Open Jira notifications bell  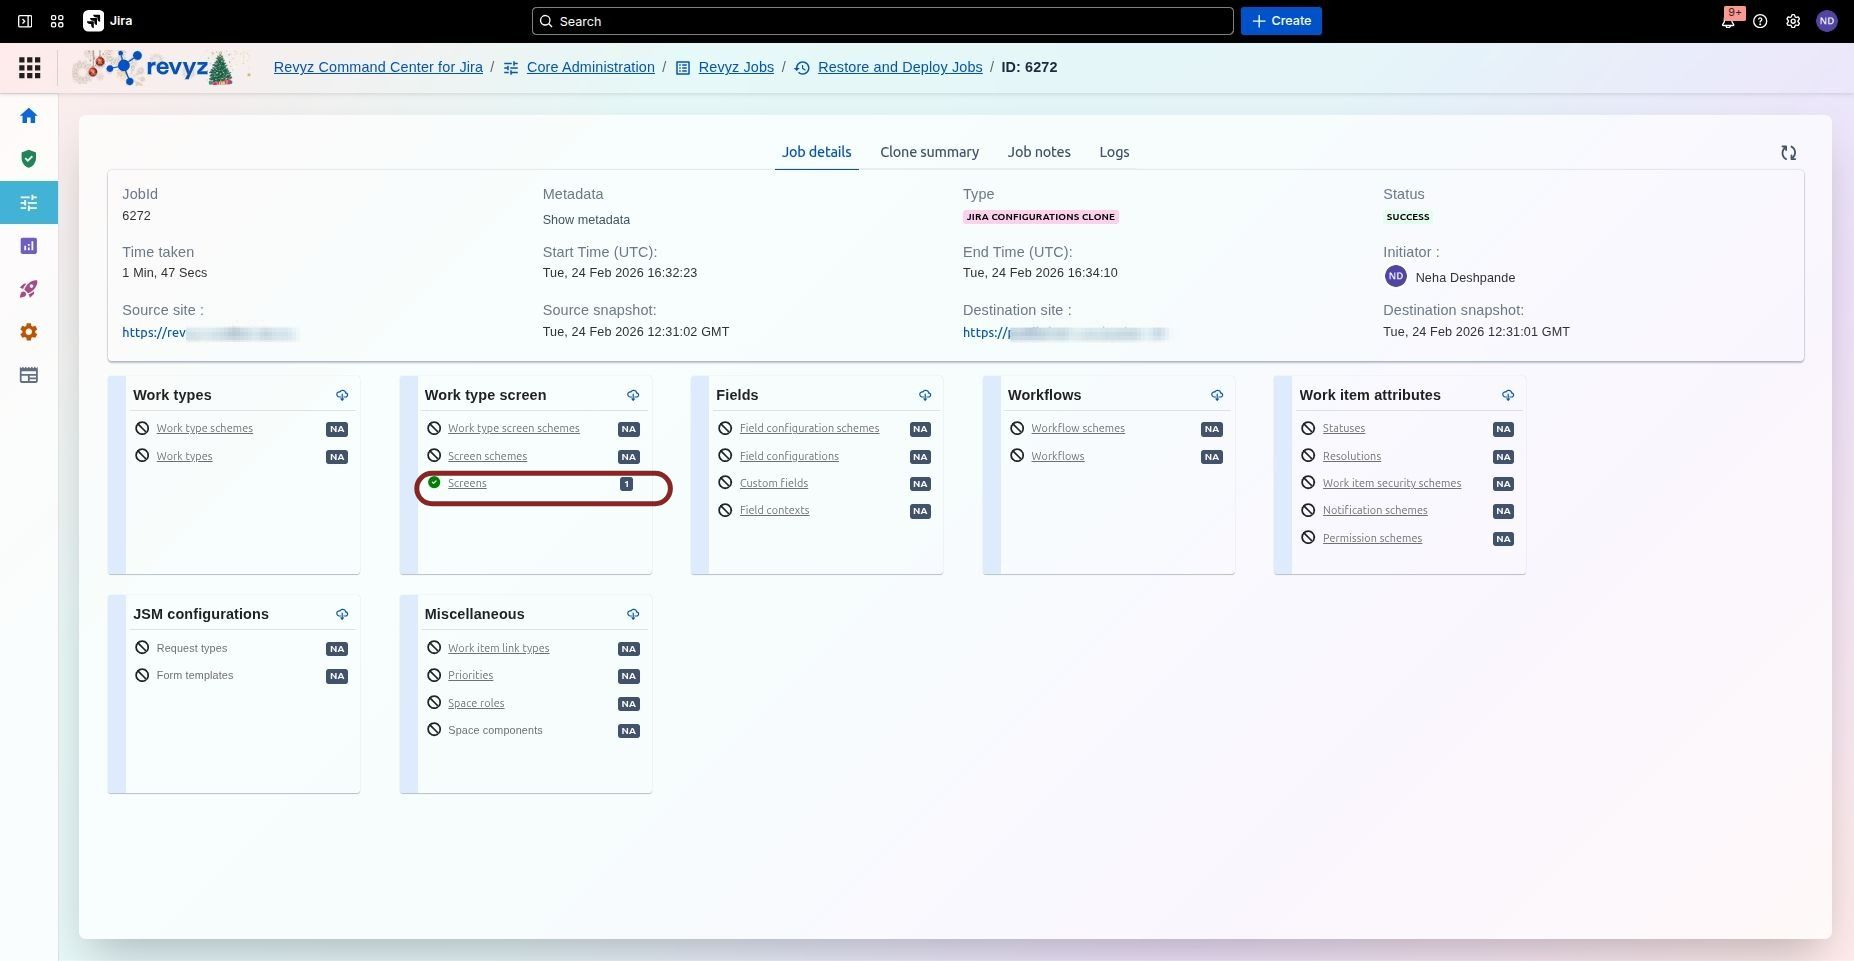click(1727, 21)
